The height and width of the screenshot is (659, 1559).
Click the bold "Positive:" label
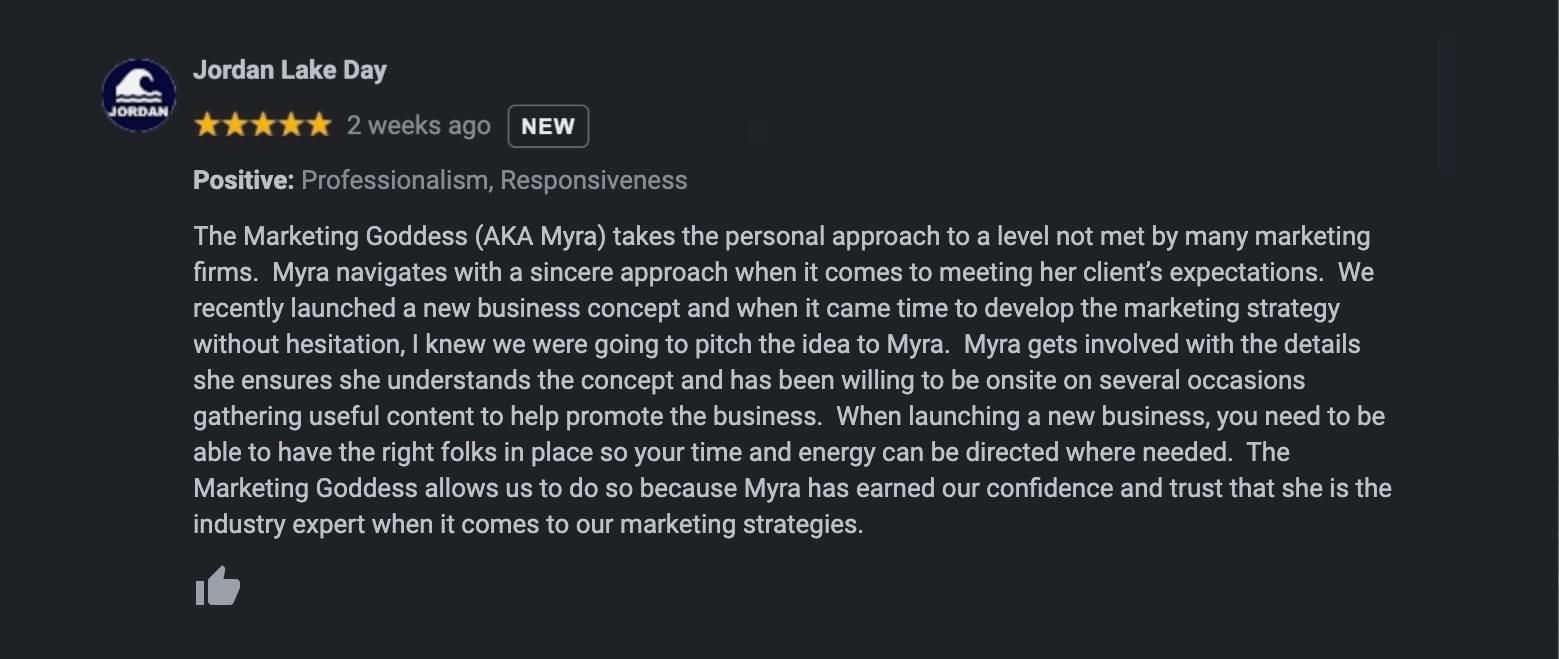click(243, 180)
